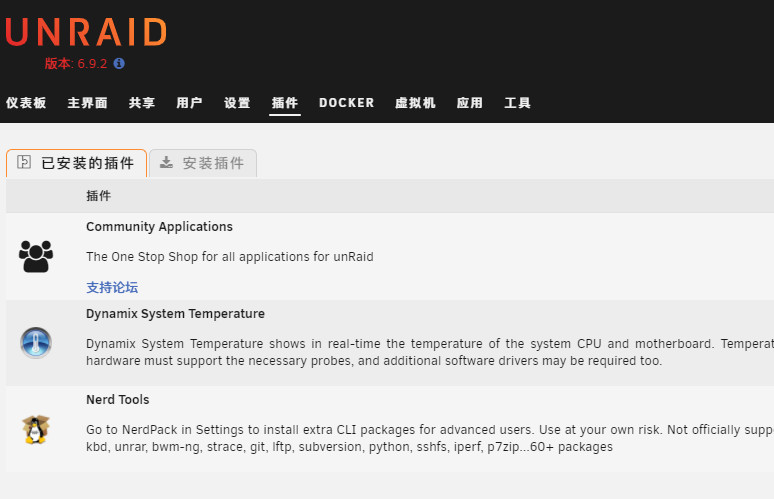This screenshot has width=774, height=499.
Task: Open the 支持论坛 support forum link
Action: [112, 287]
